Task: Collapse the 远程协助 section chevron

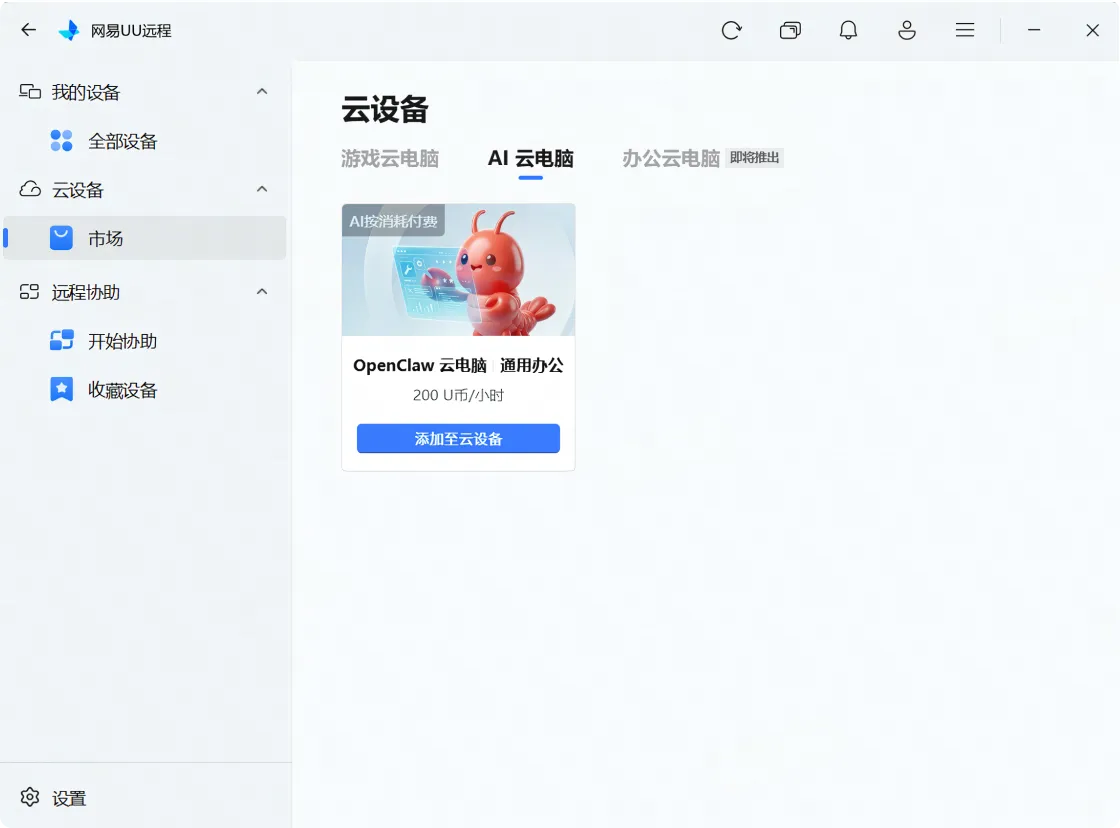Action: click(x=262, y=292)
